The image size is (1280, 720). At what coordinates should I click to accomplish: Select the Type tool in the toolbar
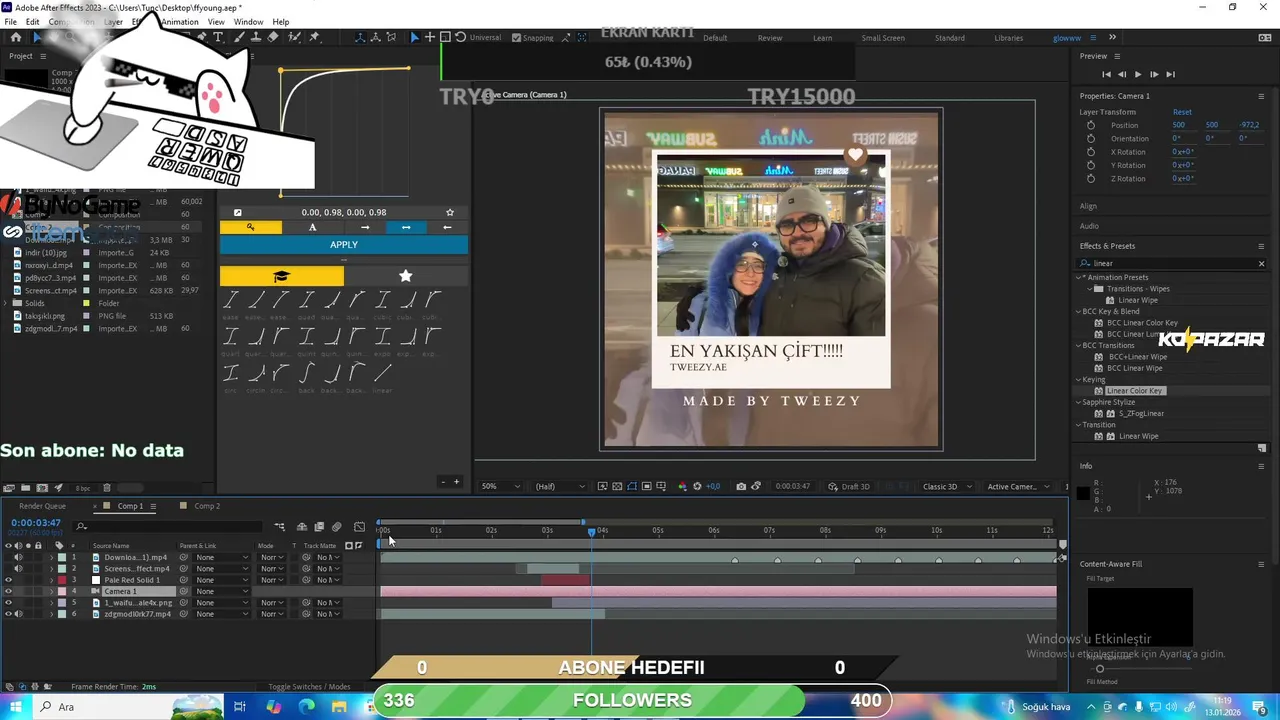(x=219, y=37)
